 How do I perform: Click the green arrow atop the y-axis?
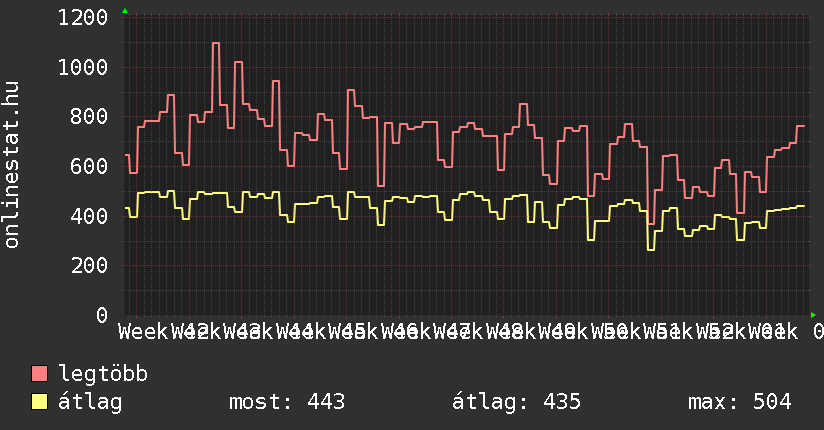[124, 11]
